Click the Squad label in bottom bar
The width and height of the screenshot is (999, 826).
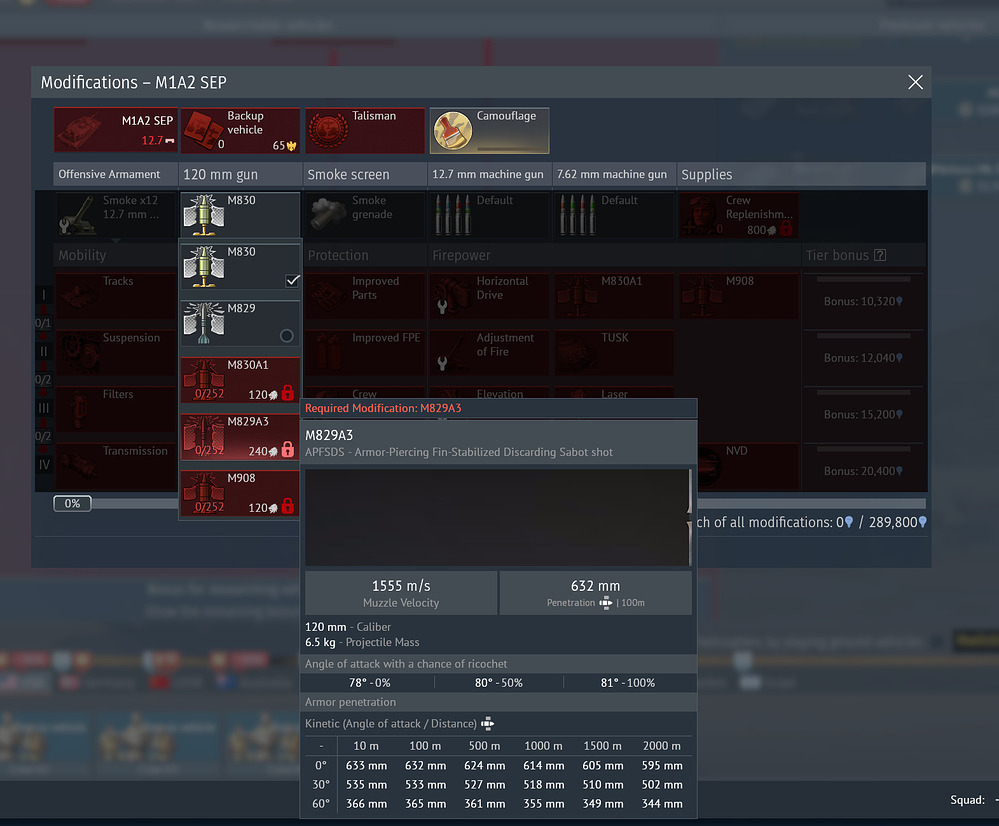coord(967,800)
